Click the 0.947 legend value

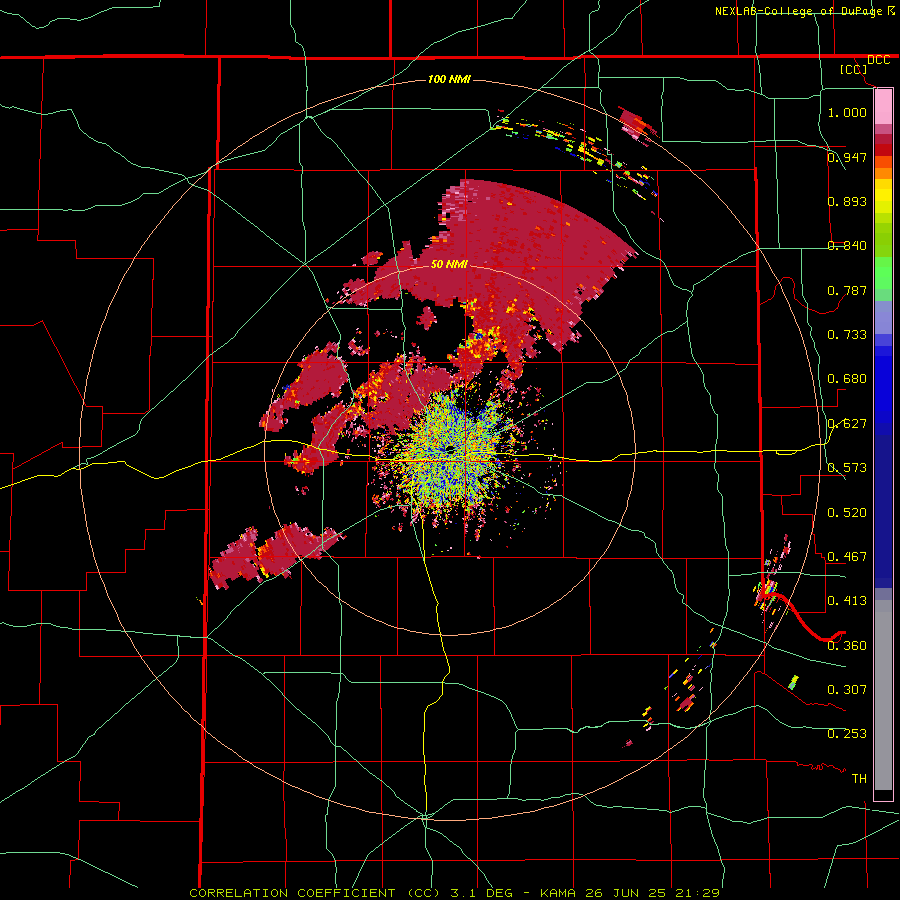[847, 157]
